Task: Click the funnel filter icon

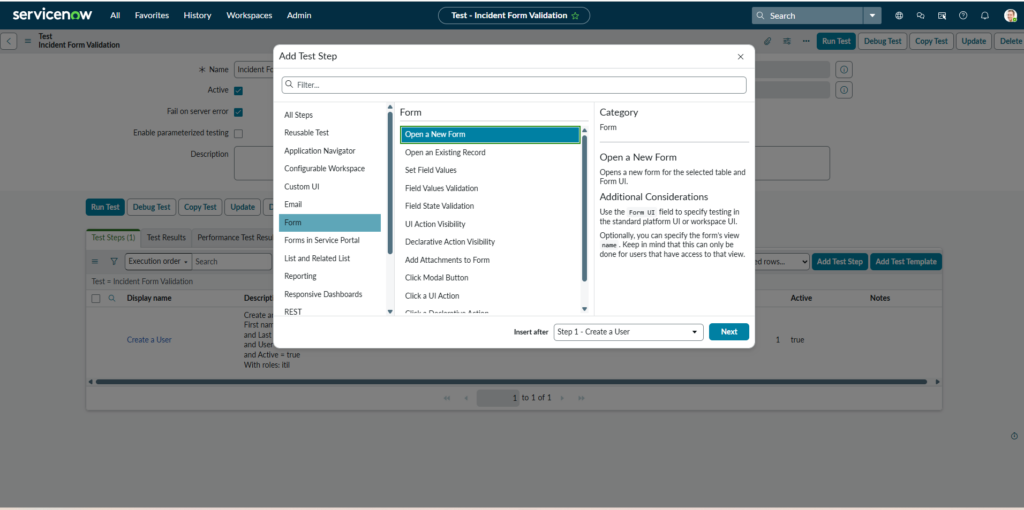Action: [113, 261]
